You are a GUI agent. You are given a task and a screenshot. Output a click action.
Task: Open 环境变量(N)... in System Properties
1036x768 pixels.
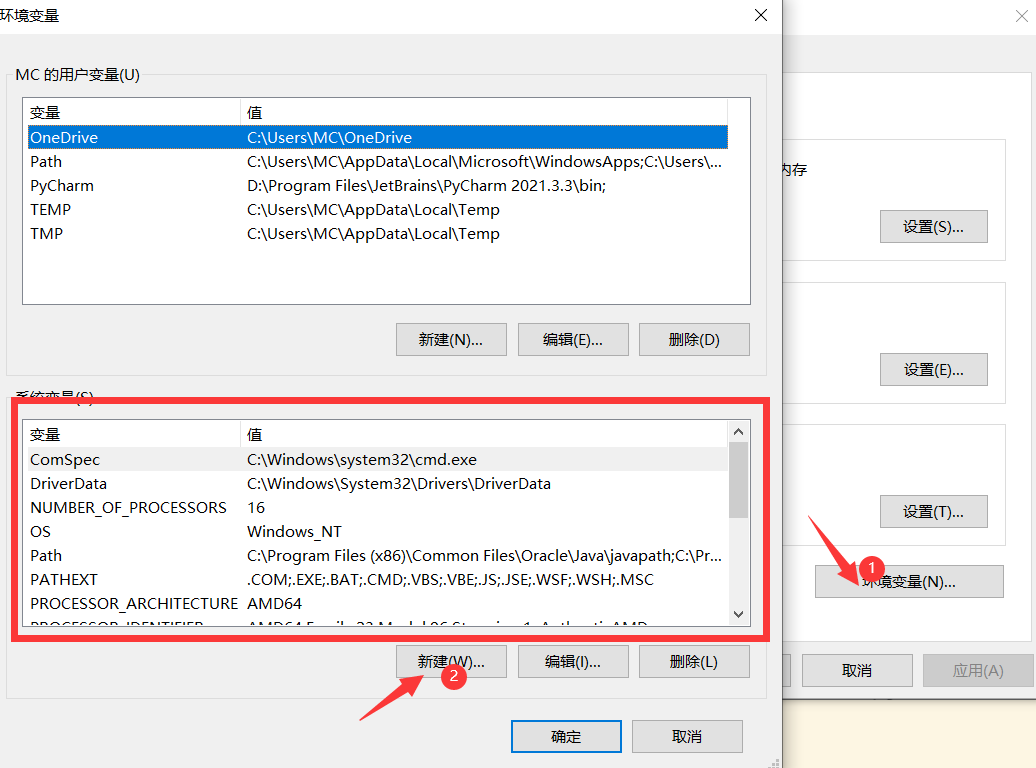click(x=909, y=582)
